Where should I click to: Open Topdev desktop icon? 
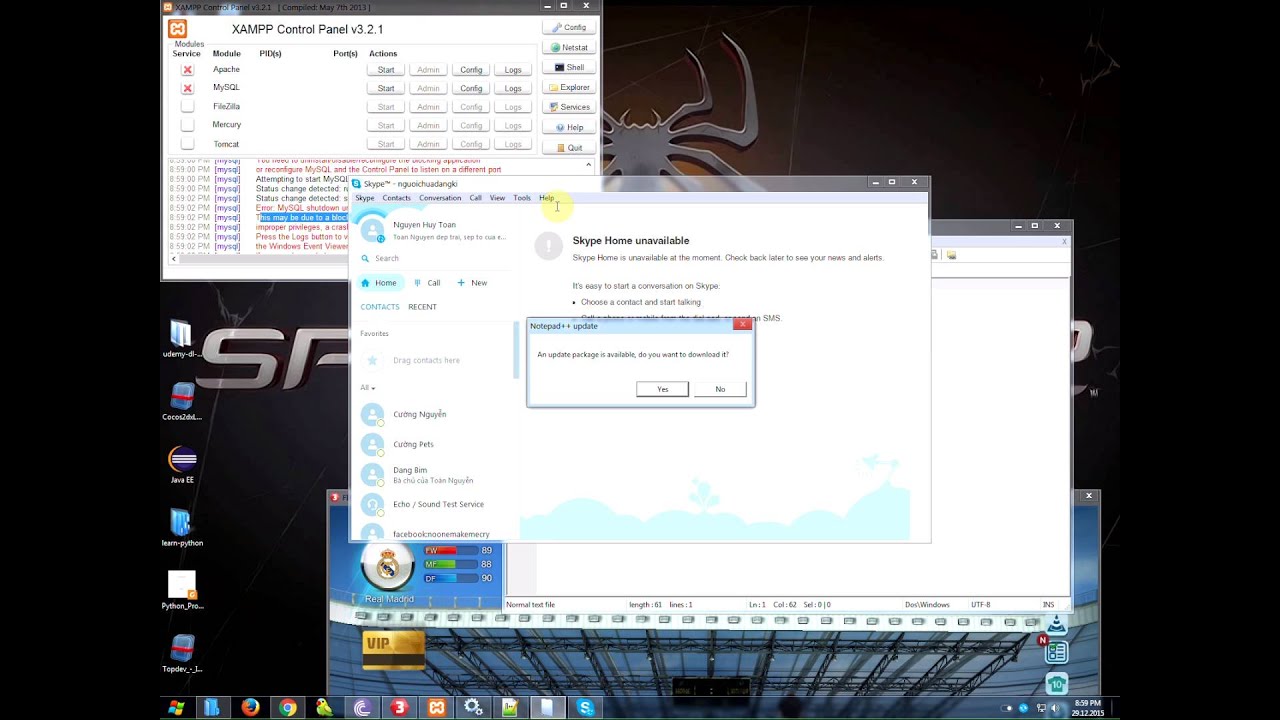[x=182, y=654]
